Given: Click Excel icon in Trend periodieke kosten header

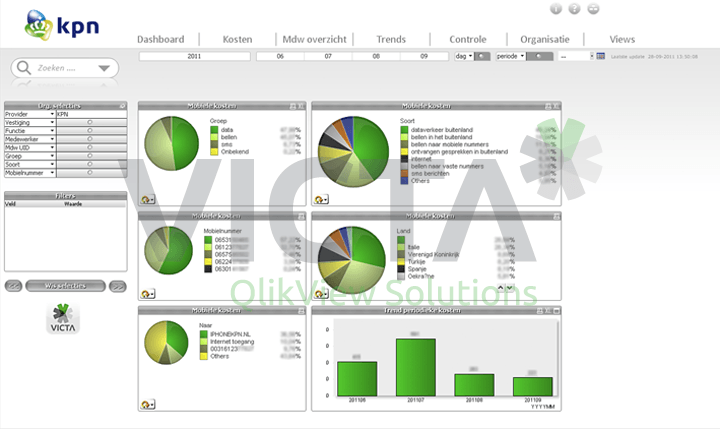Looking at the screenshot, I should click(548, 311).
